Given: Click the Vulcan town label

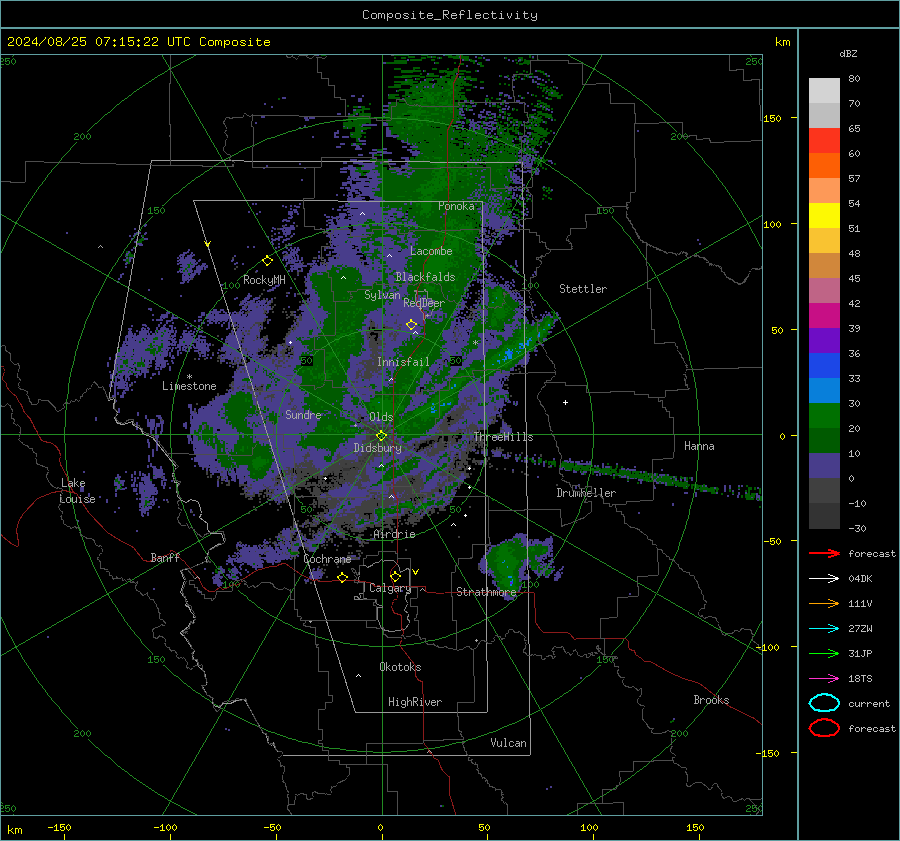Looking at the screenshot, I should point(508,743).
